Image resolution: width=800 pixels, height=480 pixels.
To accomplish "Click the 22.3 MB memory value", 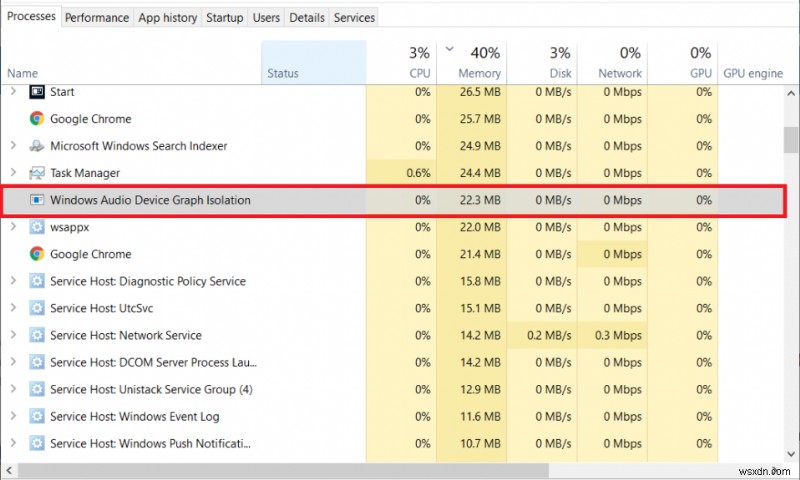I will pos(480,200).
